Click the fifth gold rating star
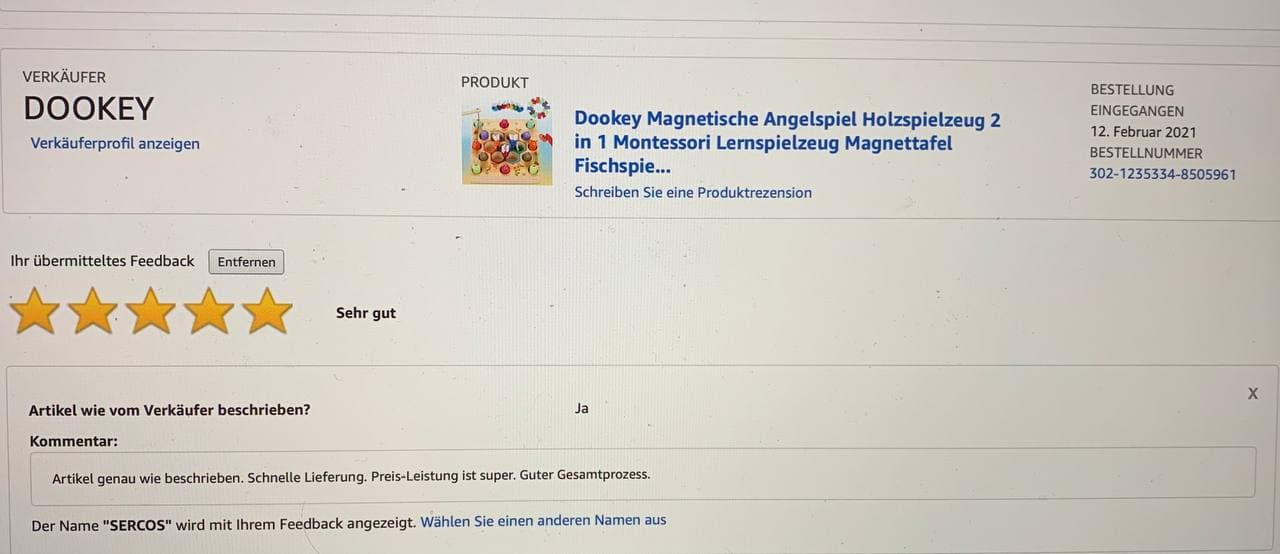This screenshot has height=554, width=1280. pos(267,311)
